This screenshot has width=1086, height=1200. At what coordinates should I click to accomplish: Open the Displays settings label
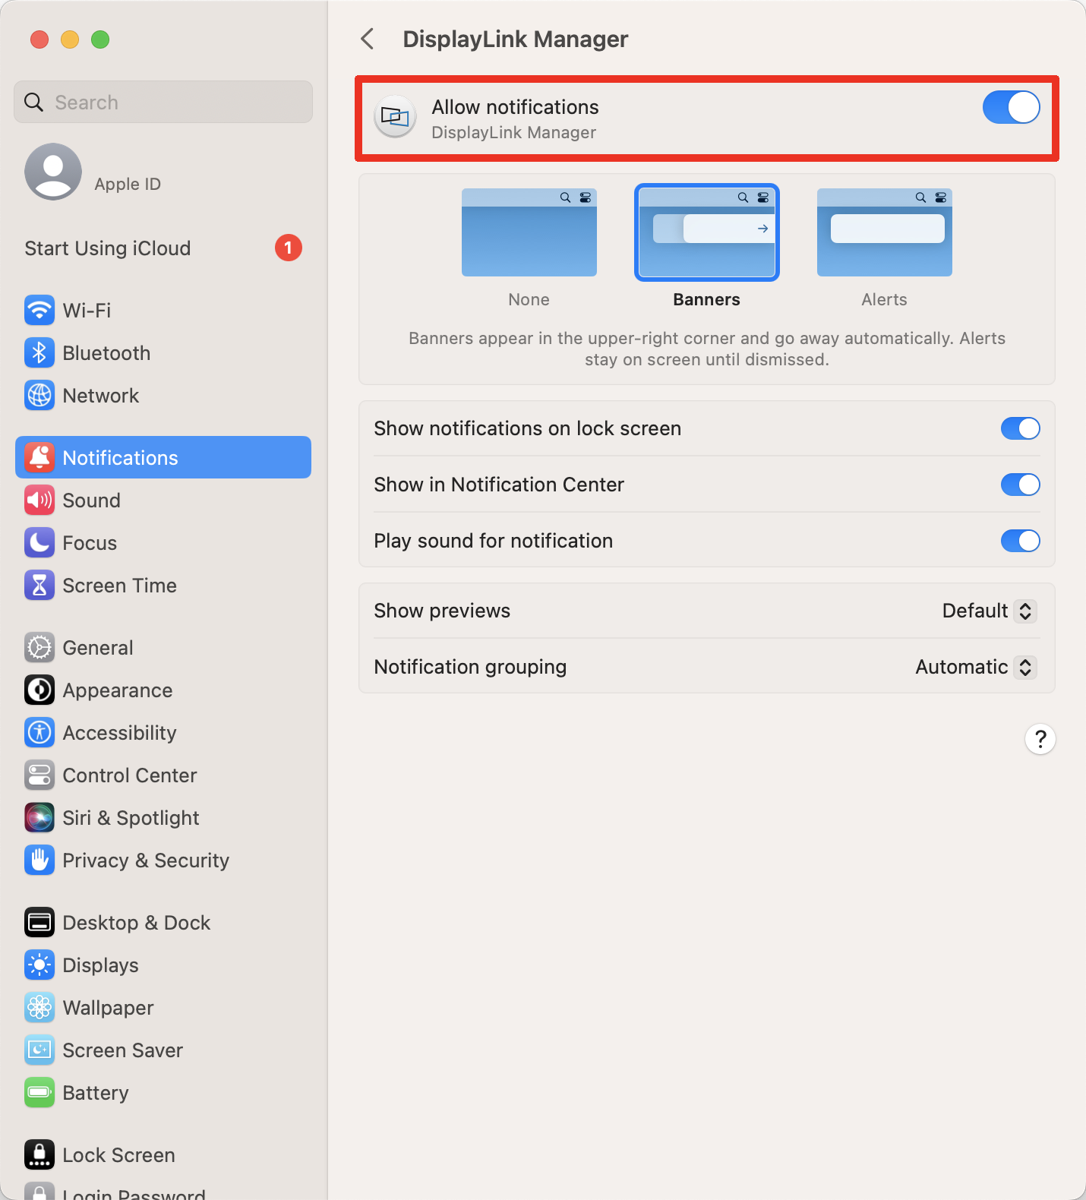coord(100,966)
